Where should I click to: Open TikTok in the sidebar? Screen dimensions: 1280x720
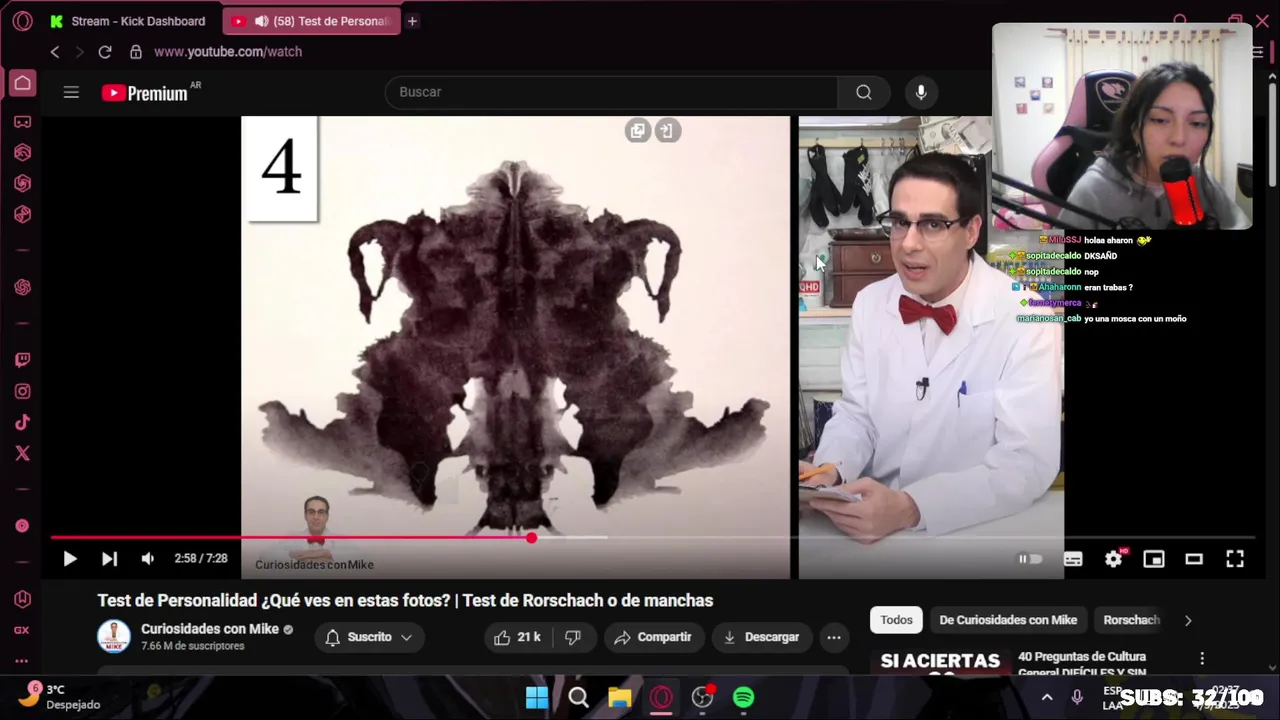(x=22, y=423)
